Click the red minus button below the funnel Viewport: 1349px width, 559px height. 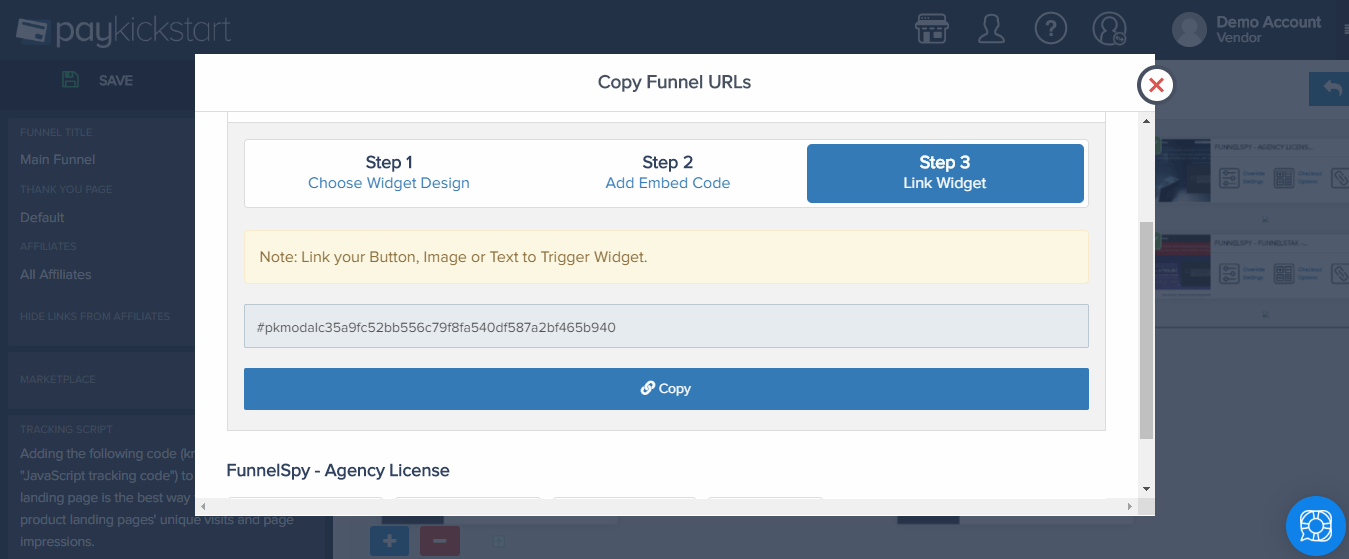440,541
